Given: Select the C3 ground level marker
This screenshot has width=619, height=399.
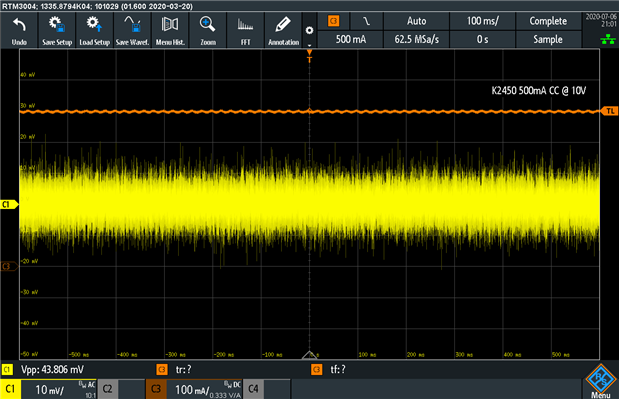Looking at the screenshot, I should point(9,266).
